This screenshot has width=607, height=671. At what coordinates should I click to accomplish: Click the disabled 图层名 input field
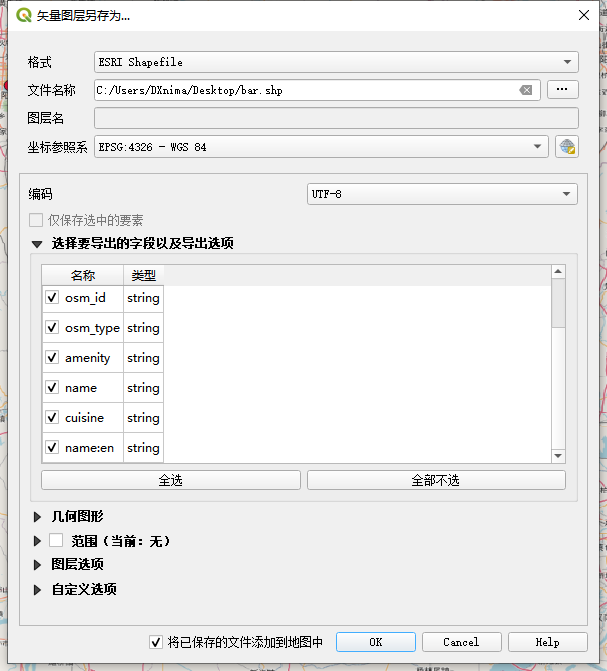point(336,118)
